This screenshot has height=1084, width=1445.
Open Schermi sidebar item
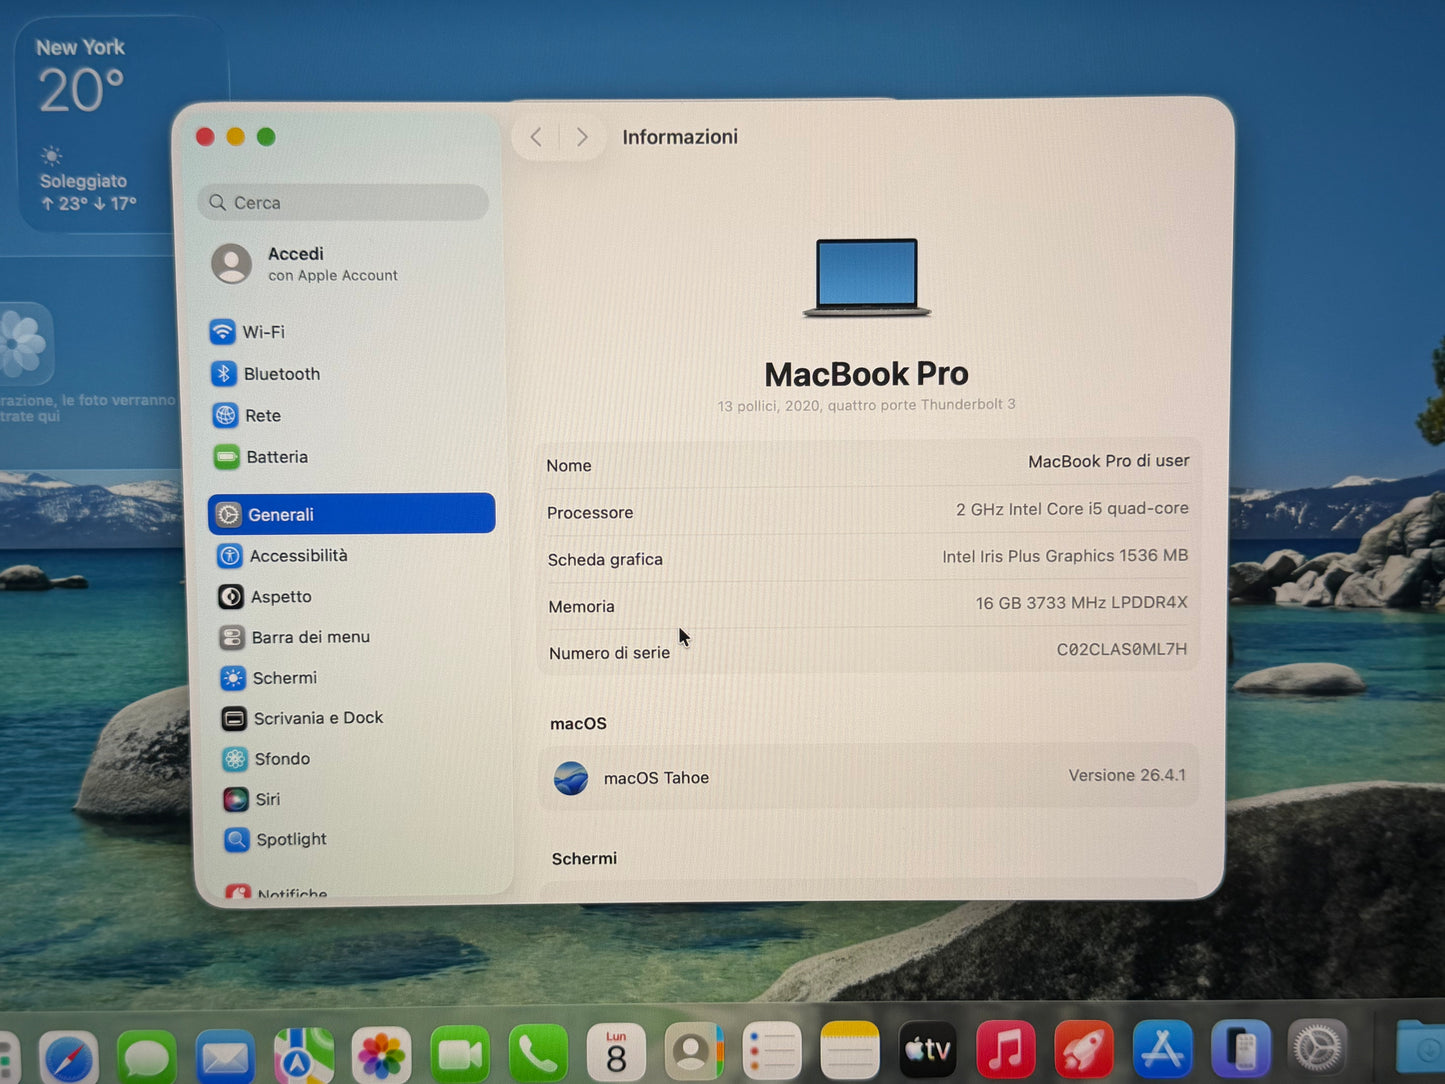(269, 678)
